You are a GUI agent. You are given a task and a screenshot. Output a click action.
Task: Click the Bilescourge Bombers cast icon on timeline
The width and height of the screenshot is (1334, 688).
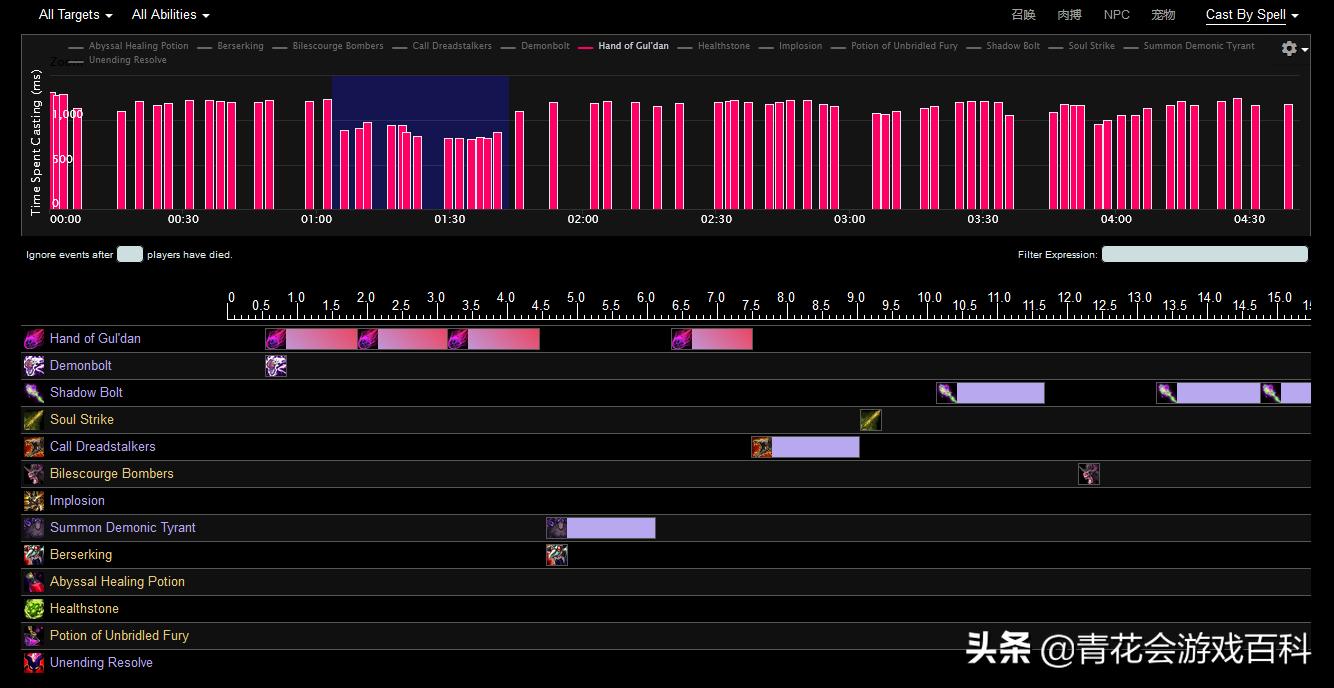tap(1089, 473)
